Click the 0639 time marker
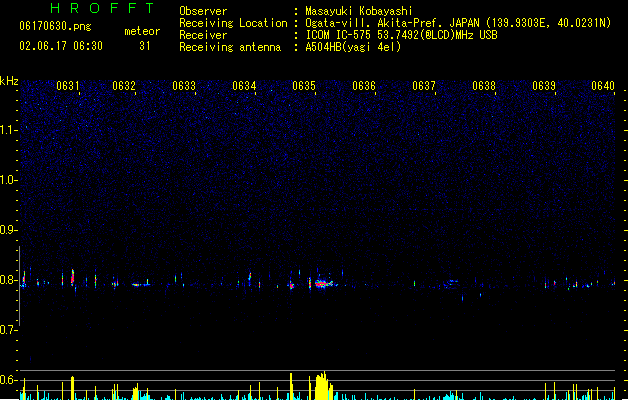Viewport: 629px width, 400px height. (x=544, y=86)
